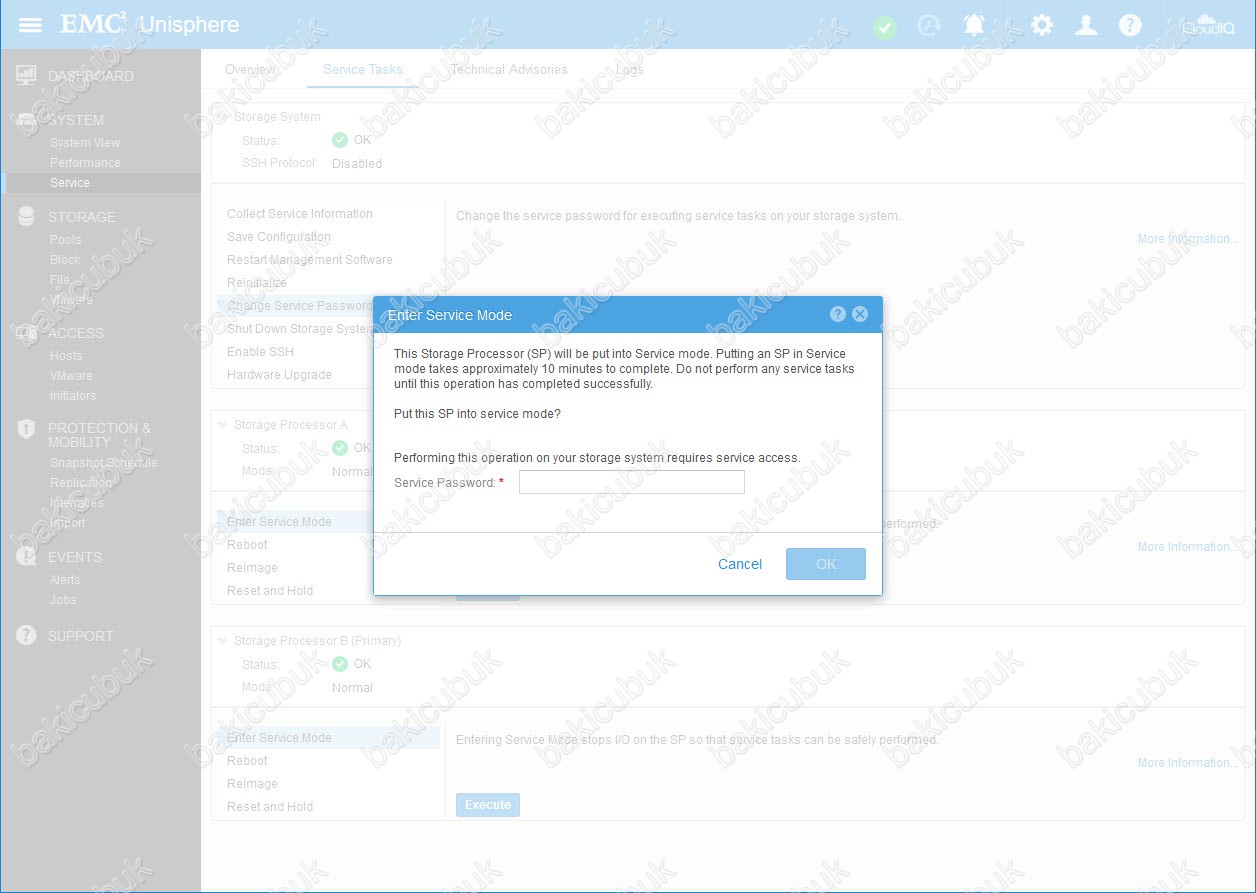
Task: Select Save Configuration task
Action: tap(279, 237)
